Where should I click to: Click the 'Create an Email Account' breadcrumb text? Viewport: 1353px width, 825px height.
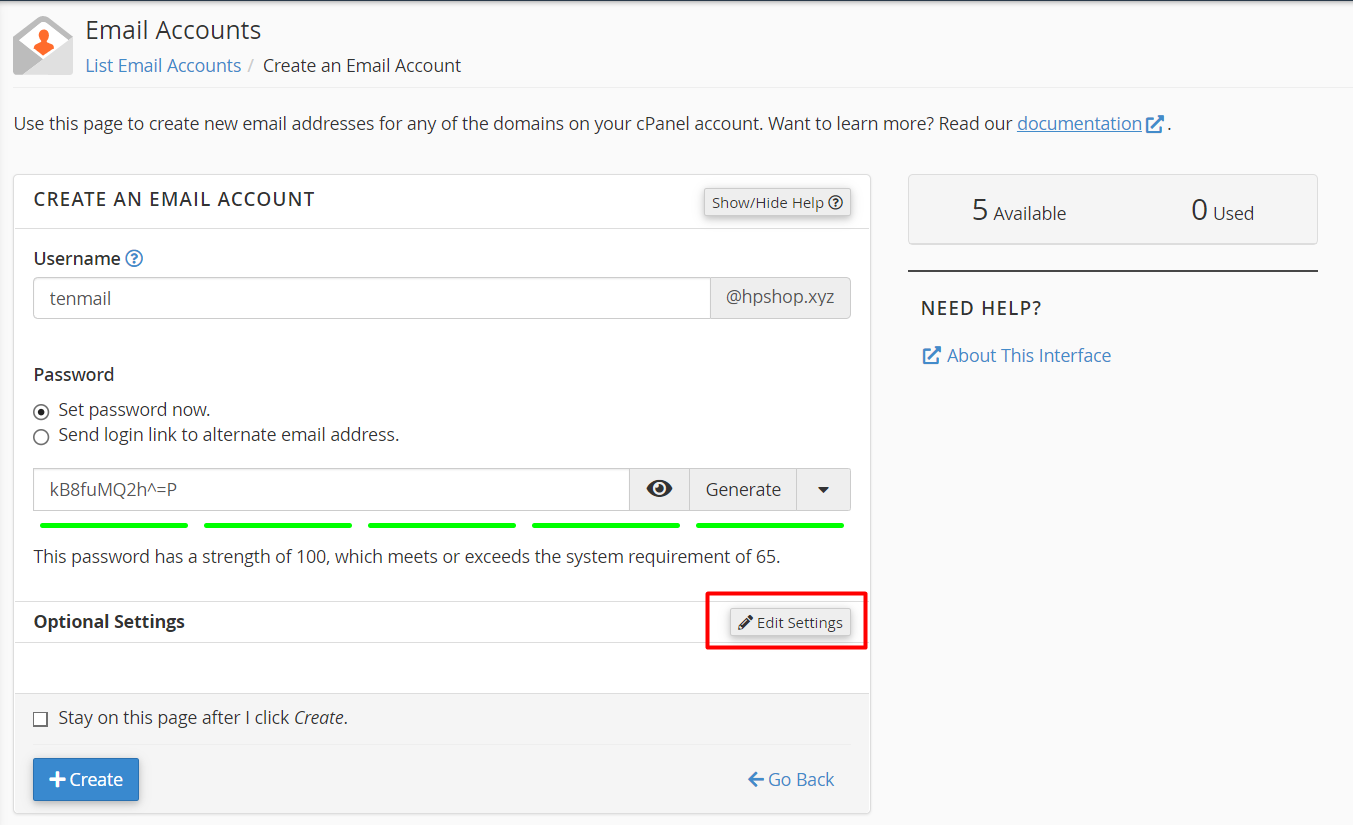tap(362, 65)
